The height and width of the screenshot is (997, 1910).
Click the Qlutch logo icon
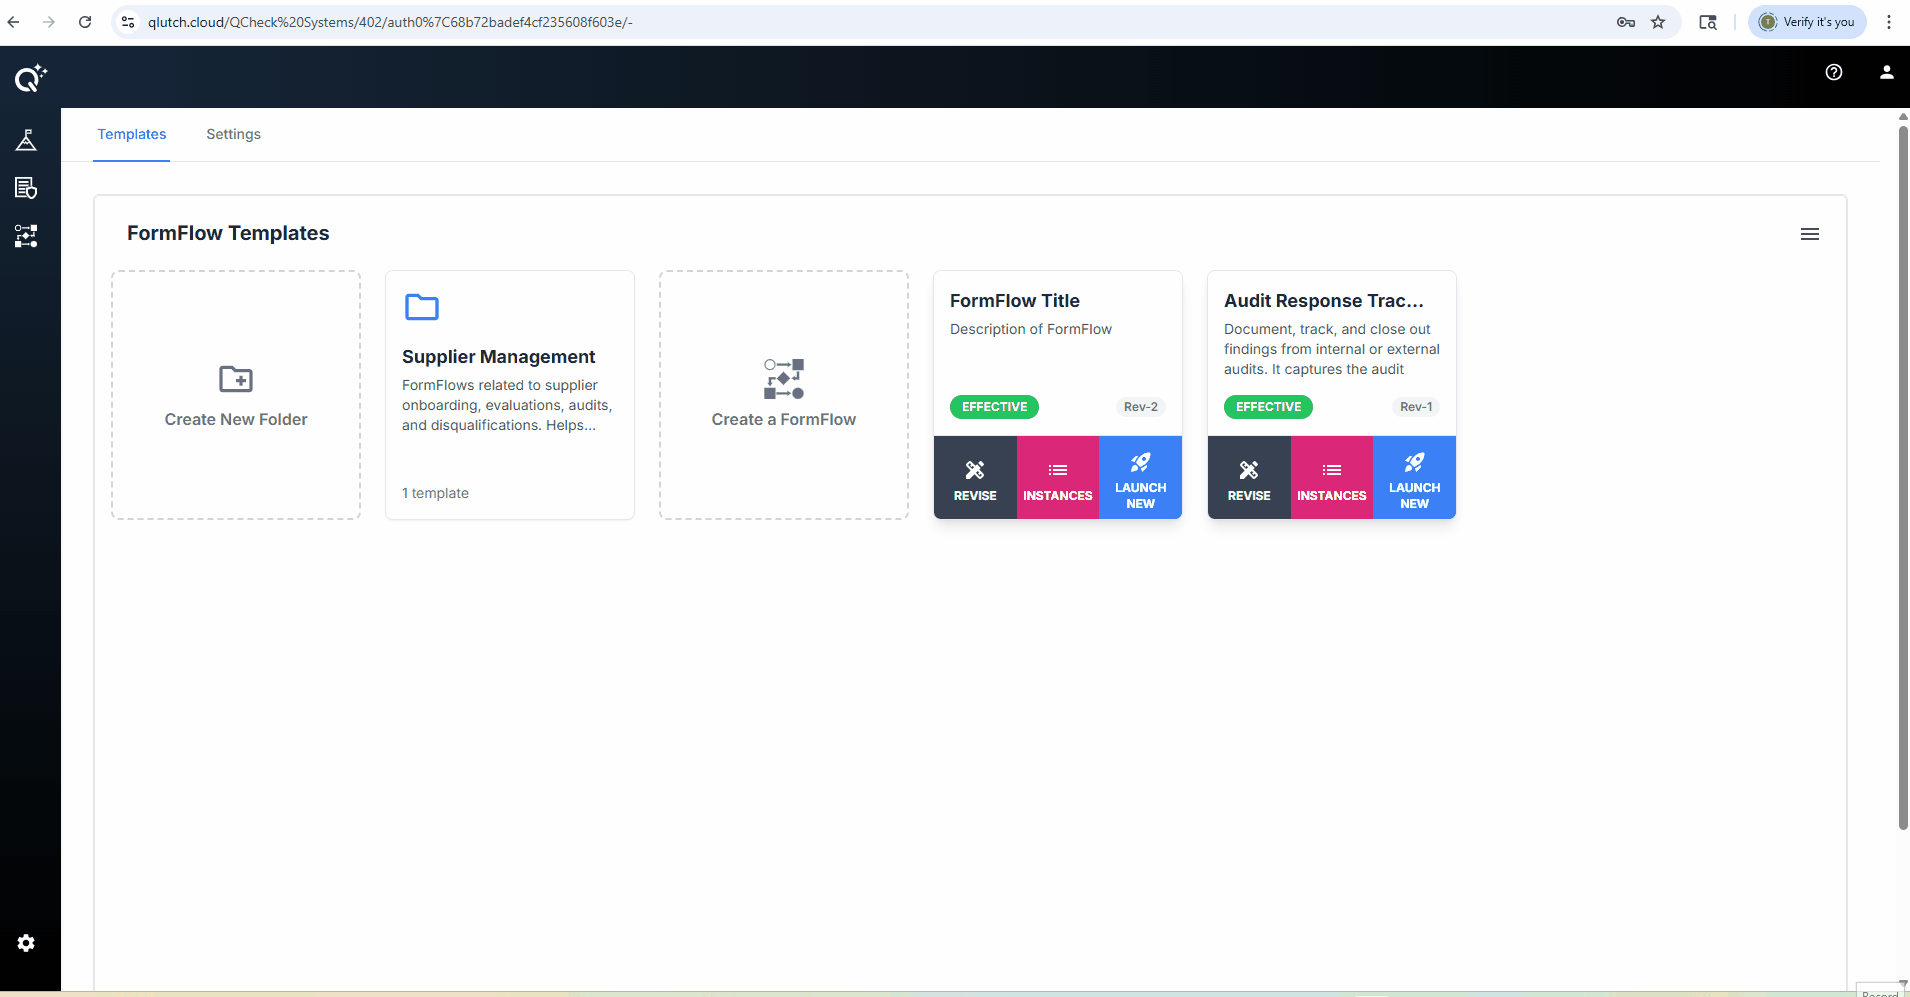tap(30, 77)
